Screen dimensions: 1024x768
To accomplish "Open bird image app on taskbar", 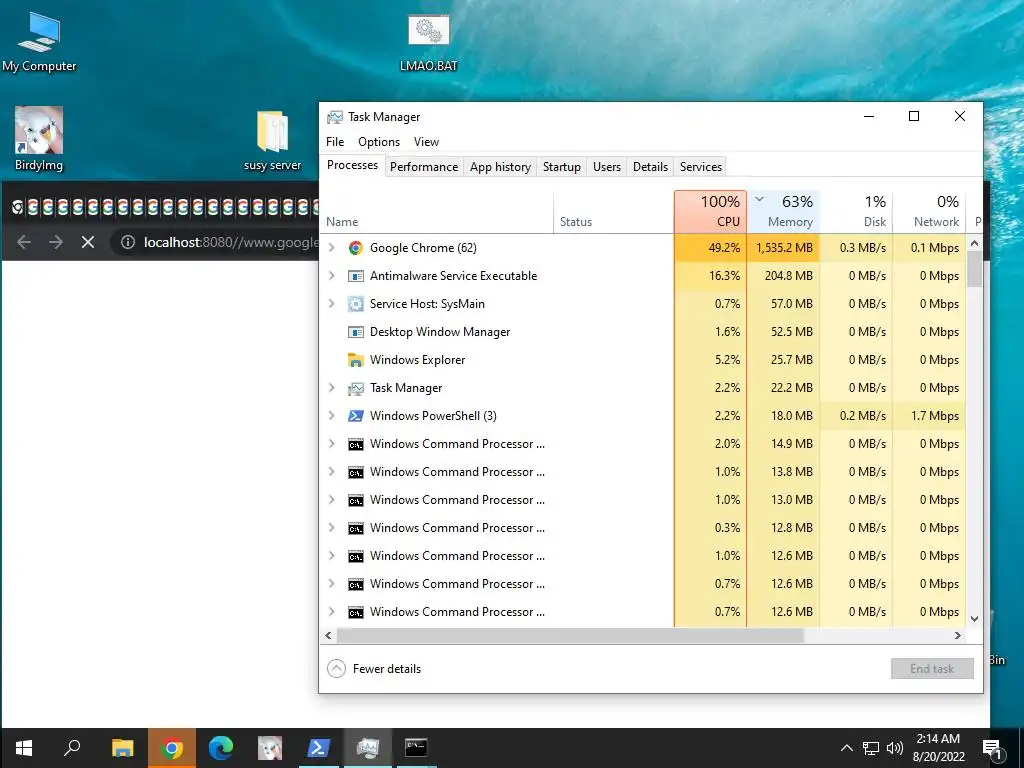I will (x=270, y=748).
